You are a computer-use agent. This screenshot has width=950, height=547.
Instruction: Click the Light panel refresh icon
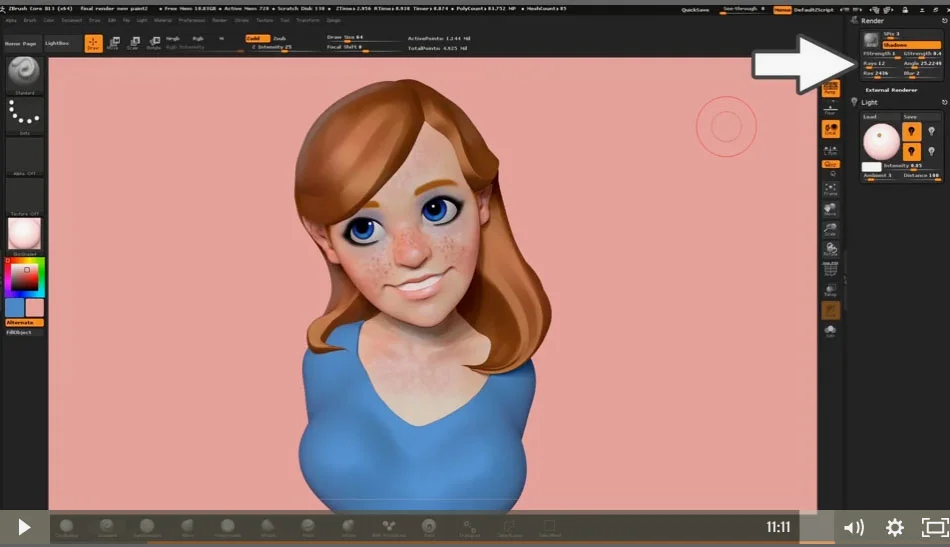944,102
